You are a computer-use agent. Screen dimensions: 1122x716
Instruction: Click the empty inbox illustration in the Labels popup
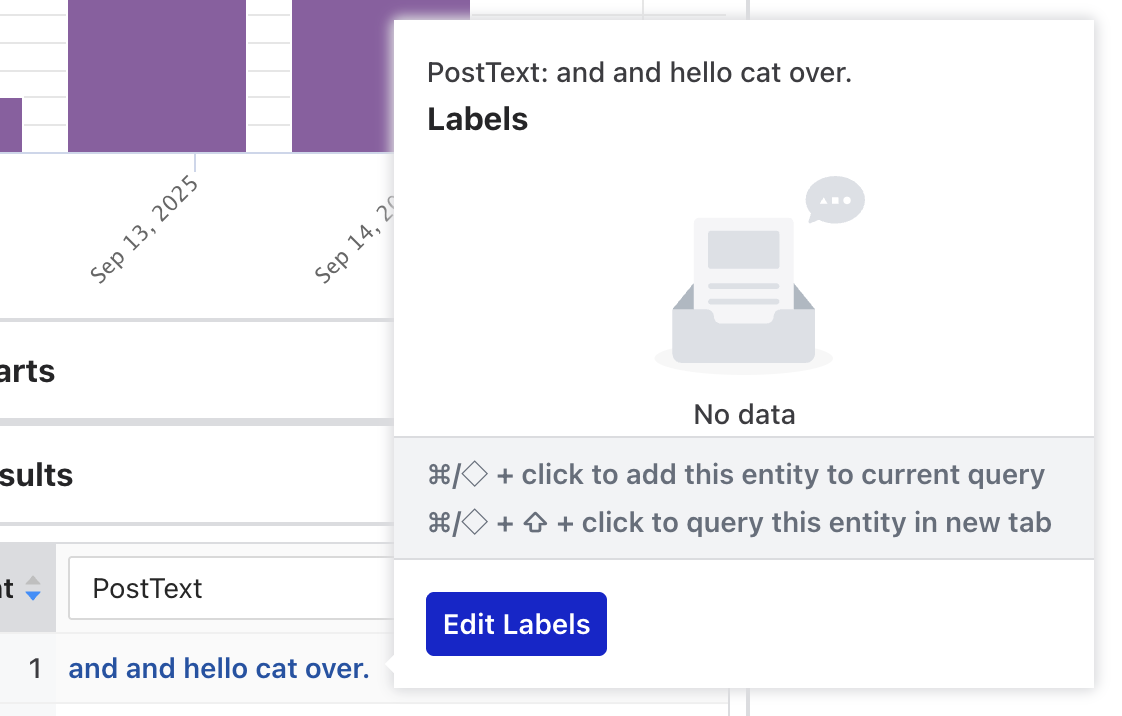(744, 280)
